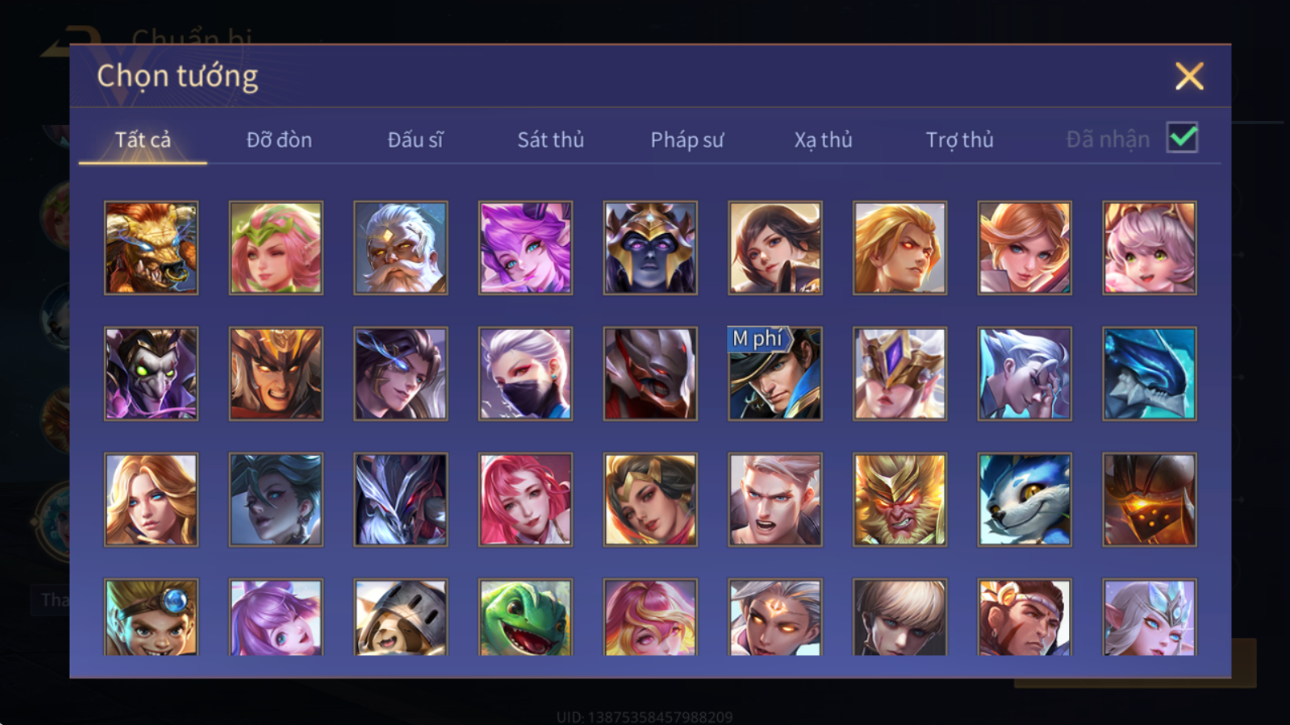Filter by the "Xạ thủ" tab
The image size is (1290, 725).
(823, 140)
